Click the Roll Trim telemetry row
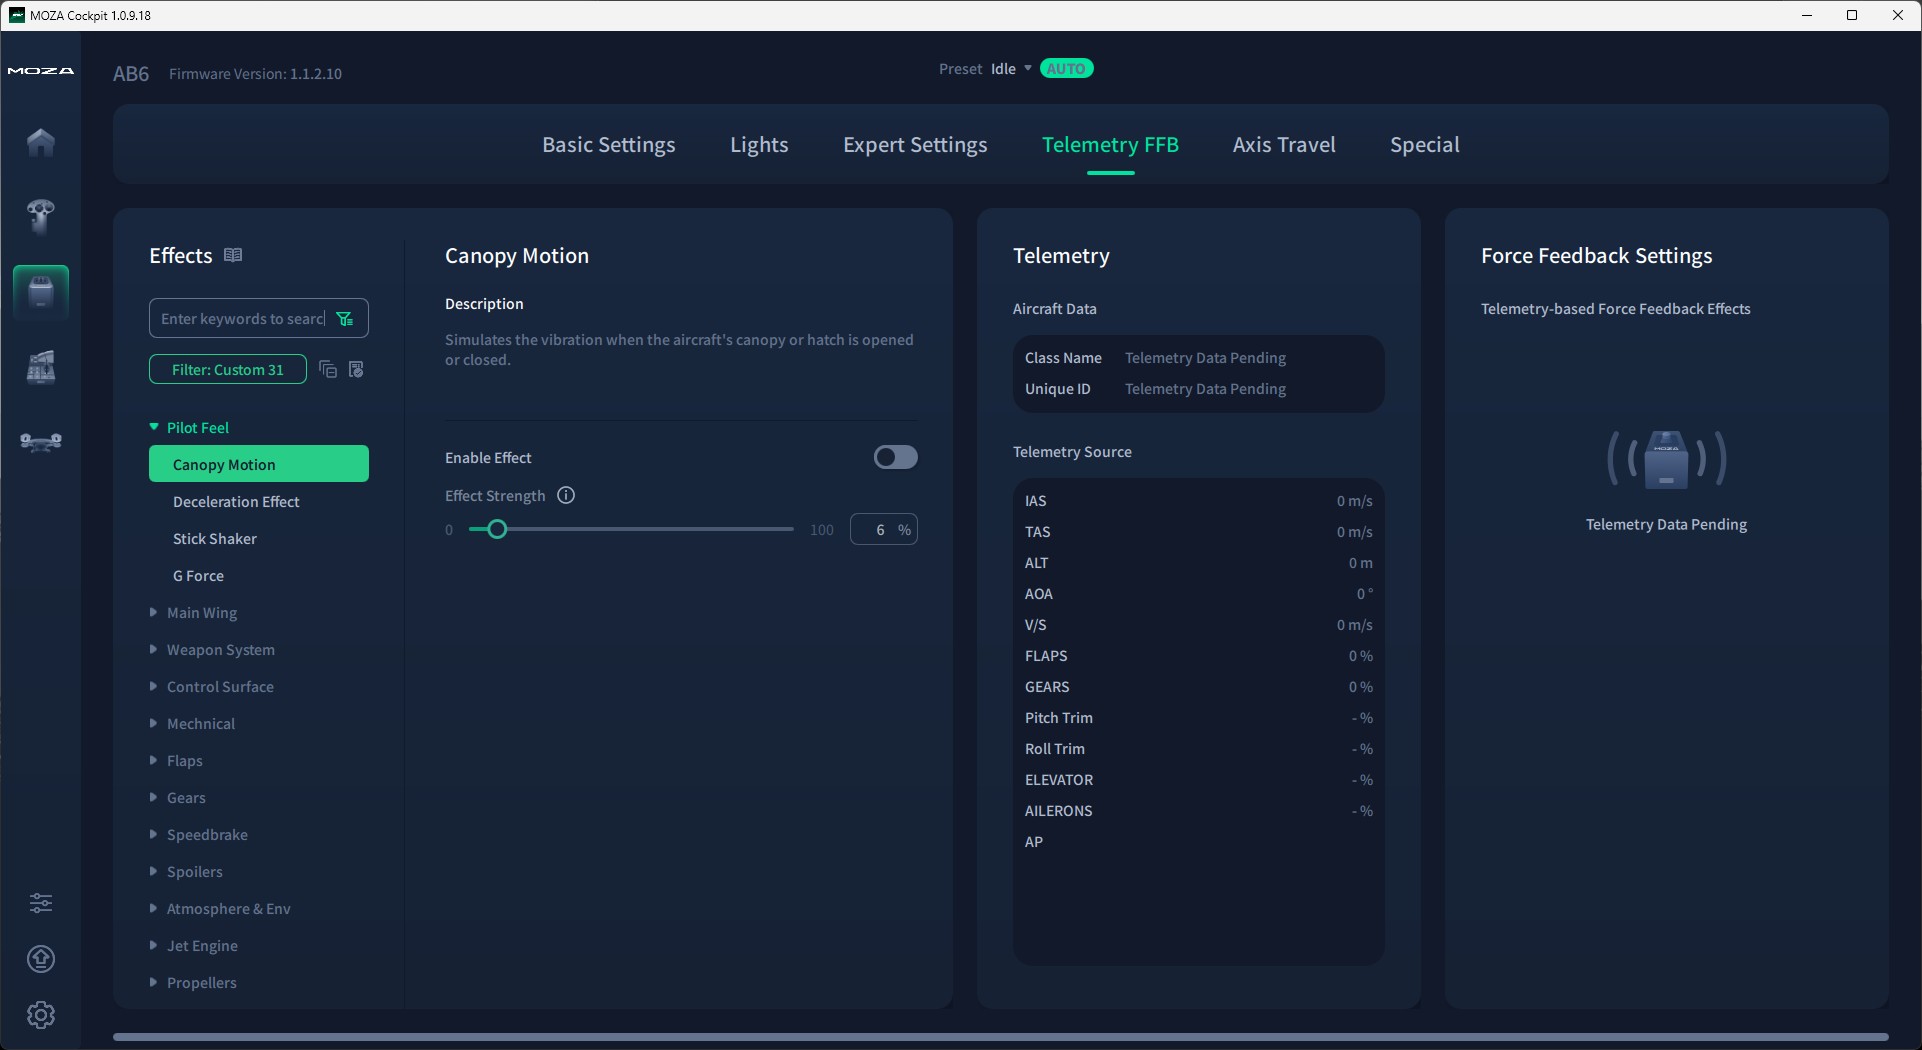This screenshot has width=1922, height=1050. [1198, 749]
